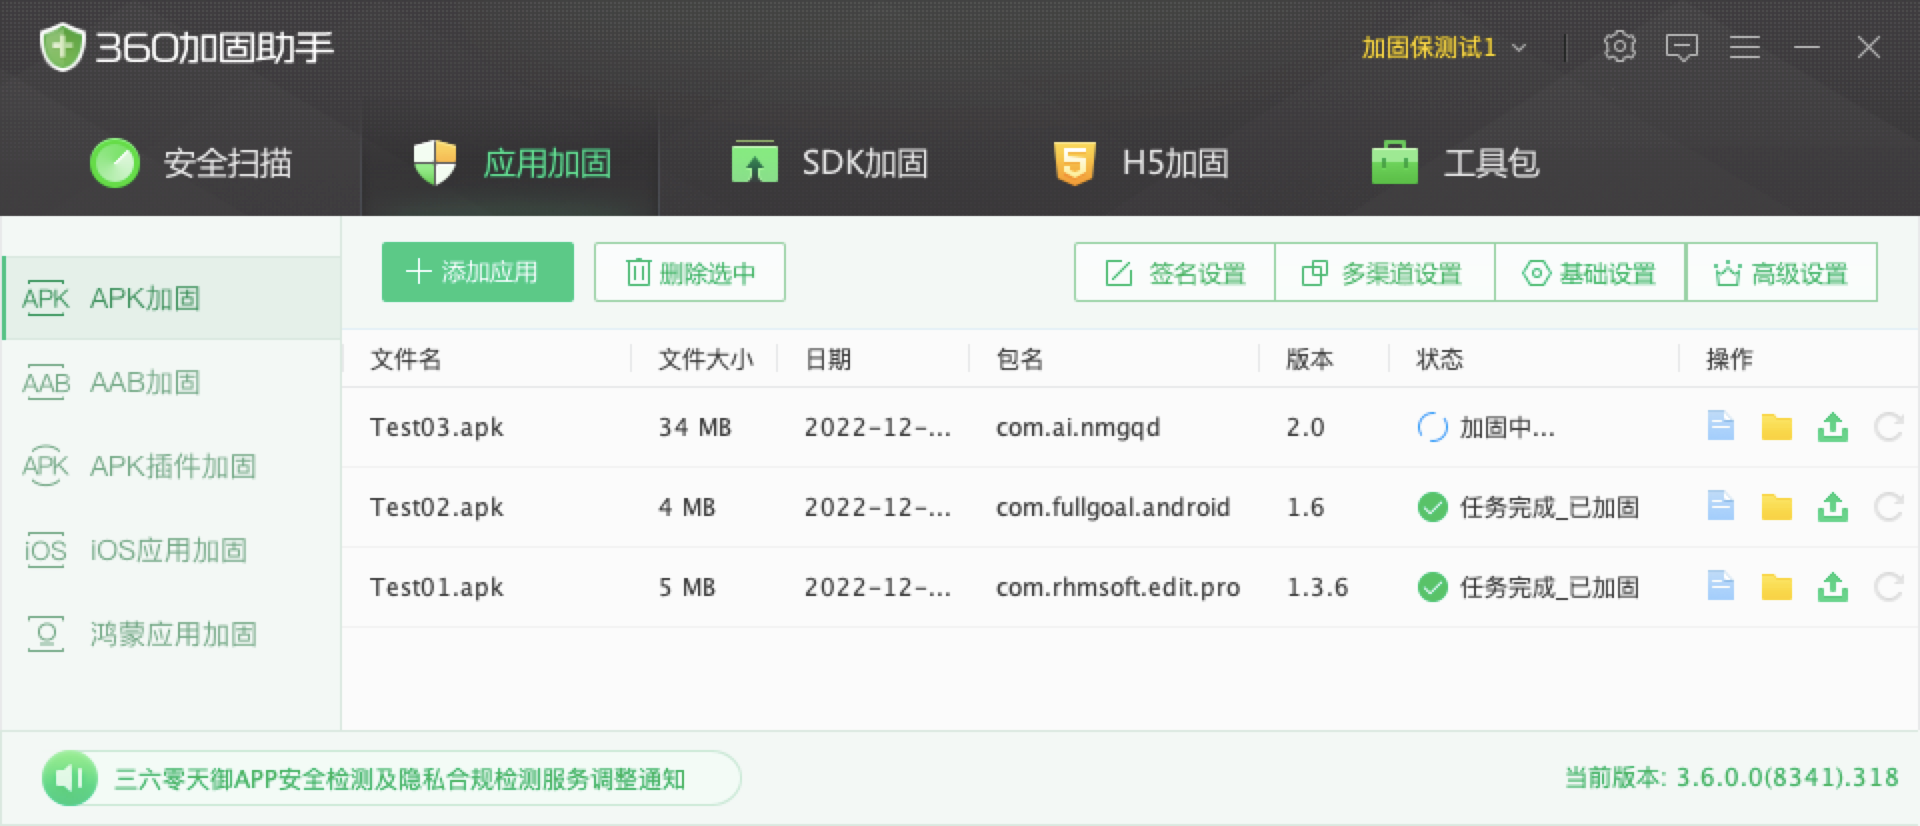Select APK插件加固 in the sidebar
1920x826 pixels.
click(172, 466)
